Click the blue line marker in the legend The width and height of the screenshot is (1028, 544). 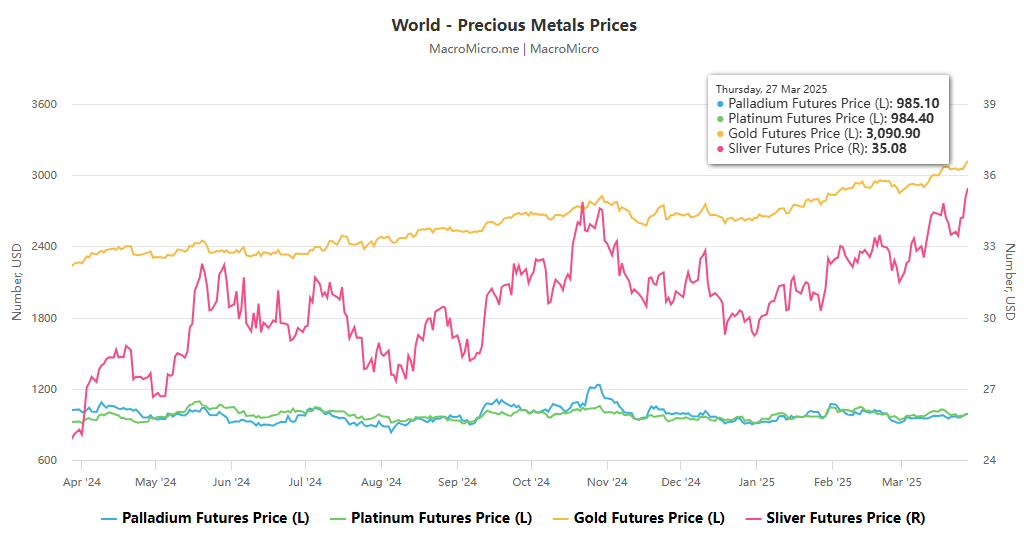click(109, 518)
